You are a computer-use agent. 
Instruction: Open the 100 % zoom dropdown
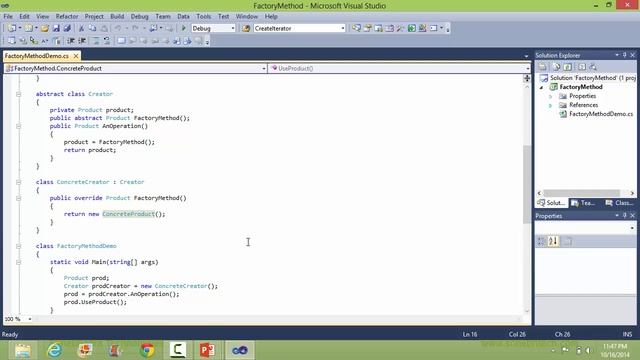tap(29, 319)
